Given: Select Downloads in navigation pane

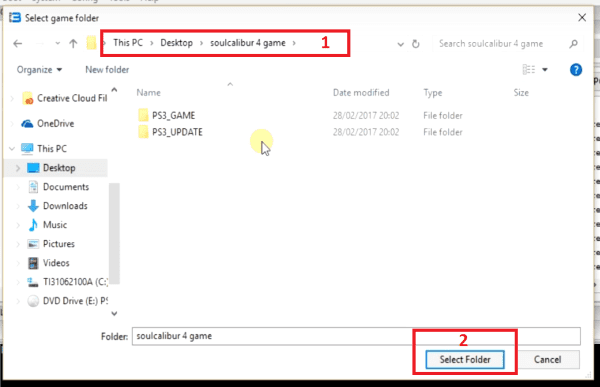Looking at the screenshot, I should point(65,206).
